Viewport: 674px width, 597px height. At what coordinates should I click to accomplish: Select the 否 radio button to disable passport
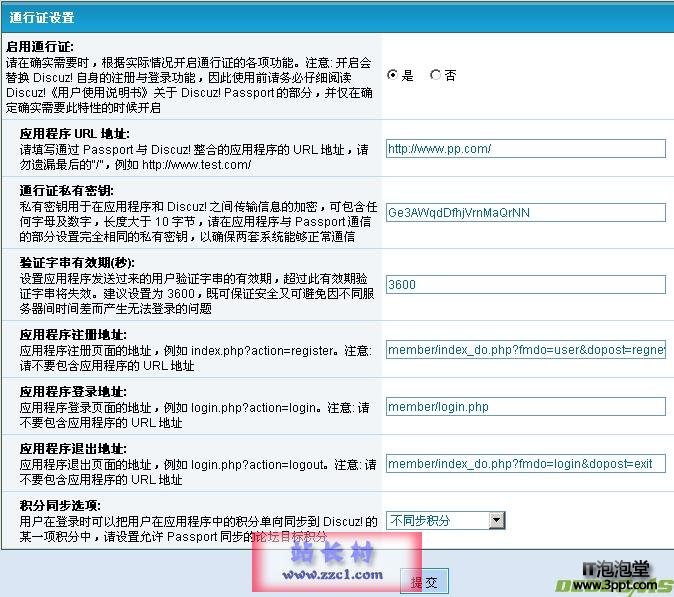[435, 75]
